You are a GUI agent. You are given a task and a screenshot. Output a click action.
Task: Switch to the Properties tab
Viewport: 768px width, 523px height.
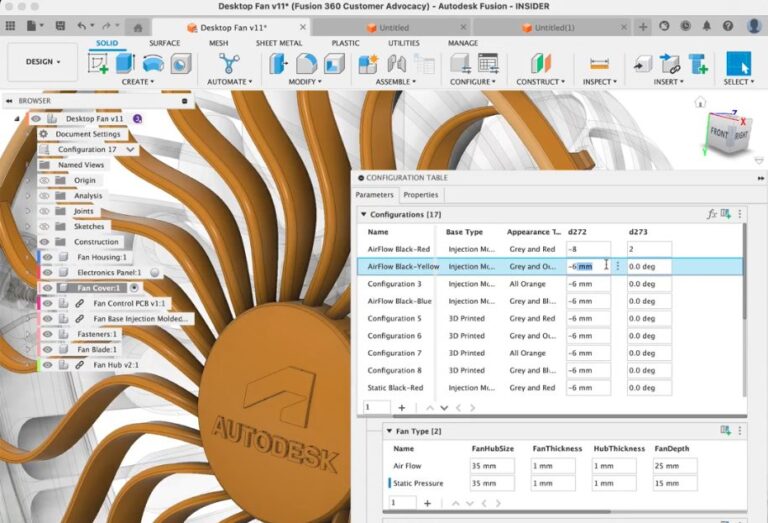click(x=420, y=195)
